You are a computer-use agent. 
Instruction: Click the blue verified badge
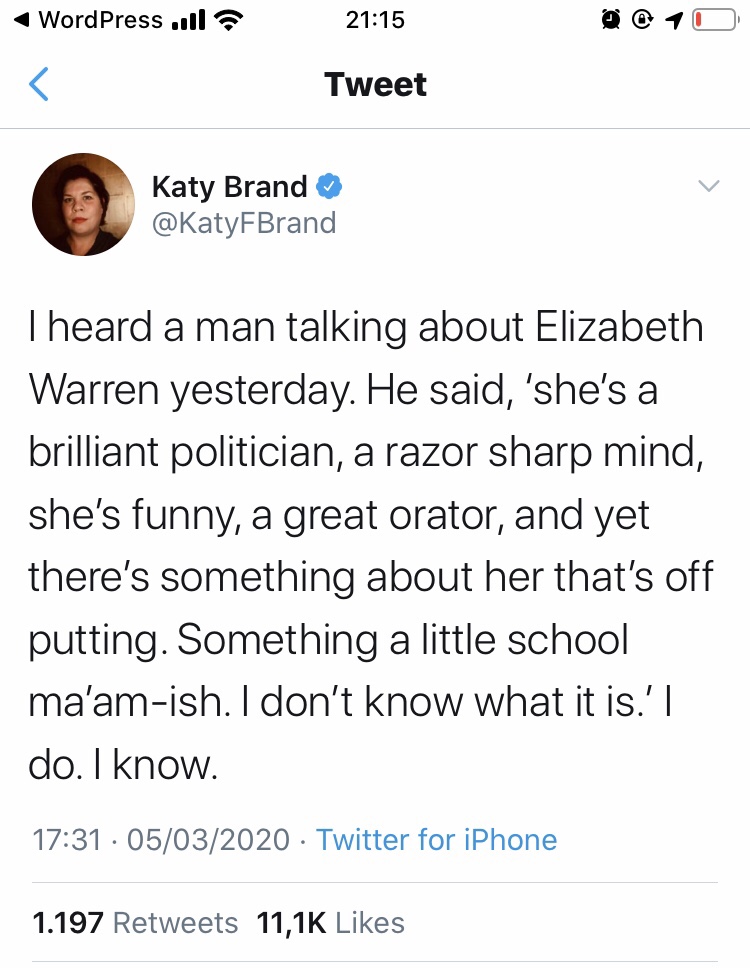330,186
